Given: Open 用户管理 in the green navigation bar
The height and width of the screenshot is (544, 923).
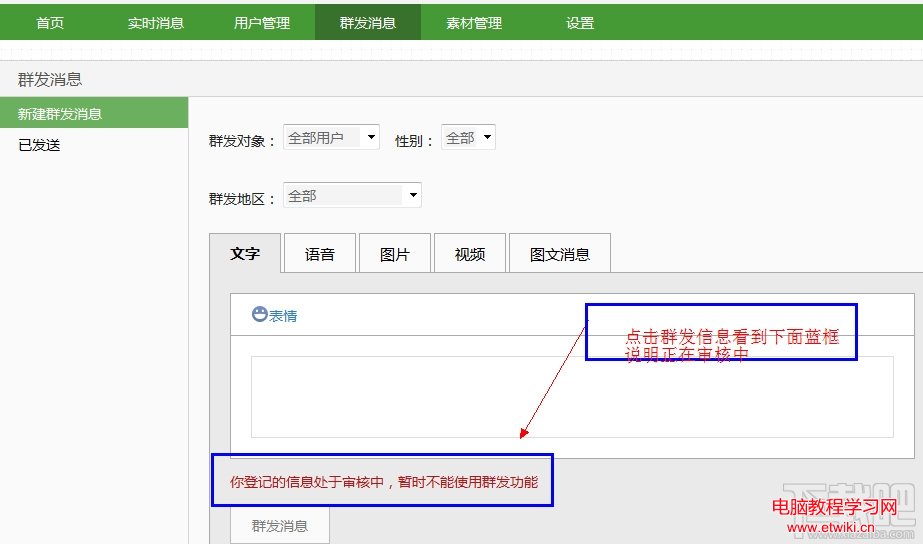Looking at the screenshot, I should point(262,23).
